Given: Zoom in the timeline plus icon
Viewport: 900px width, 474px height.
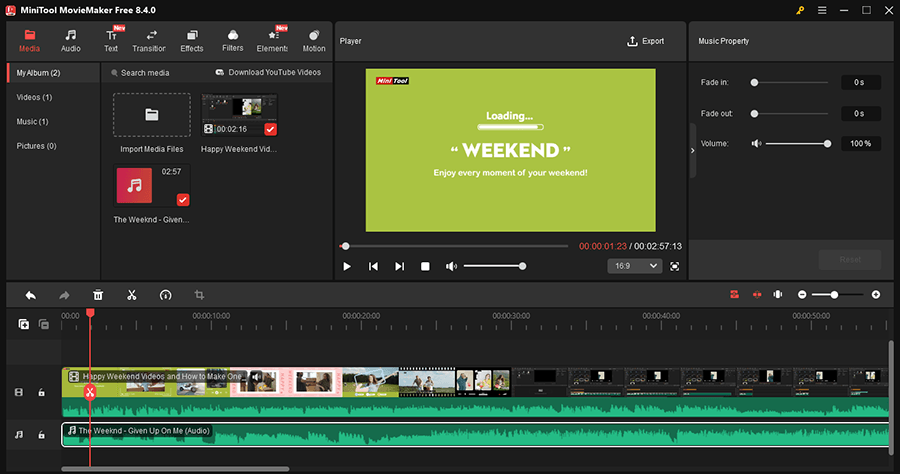Looking at the screenshot, I should tap(876, 294).
